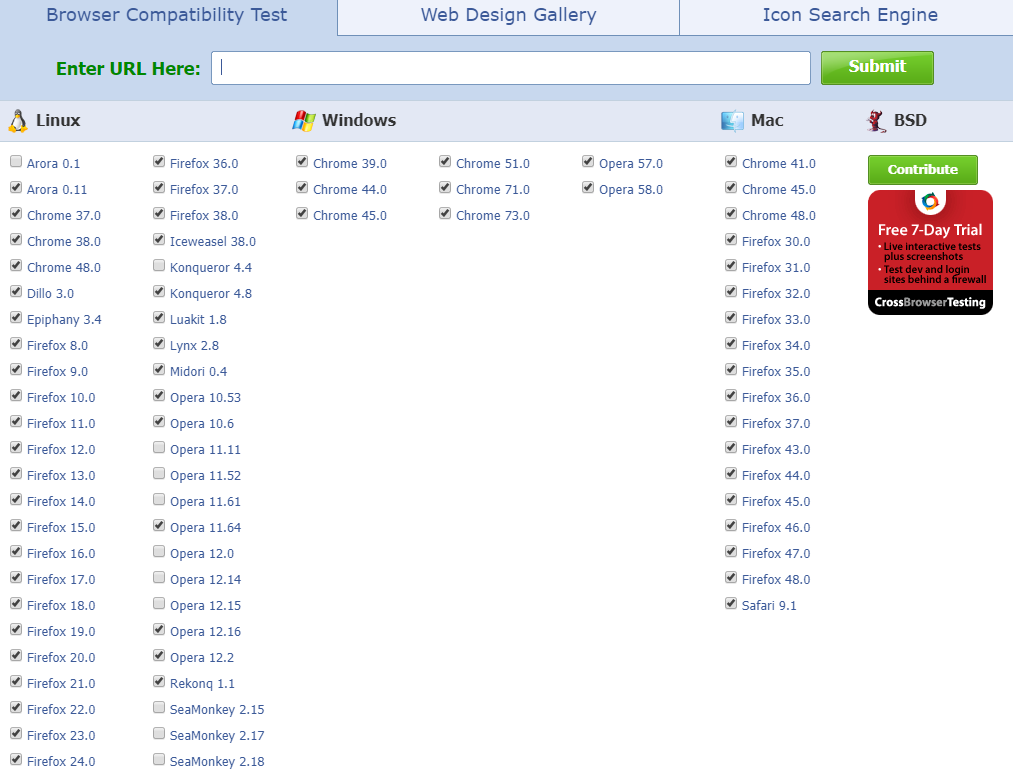
Task: Uncheck the Midori 0.4 checkbox
Action: point(159,370)
